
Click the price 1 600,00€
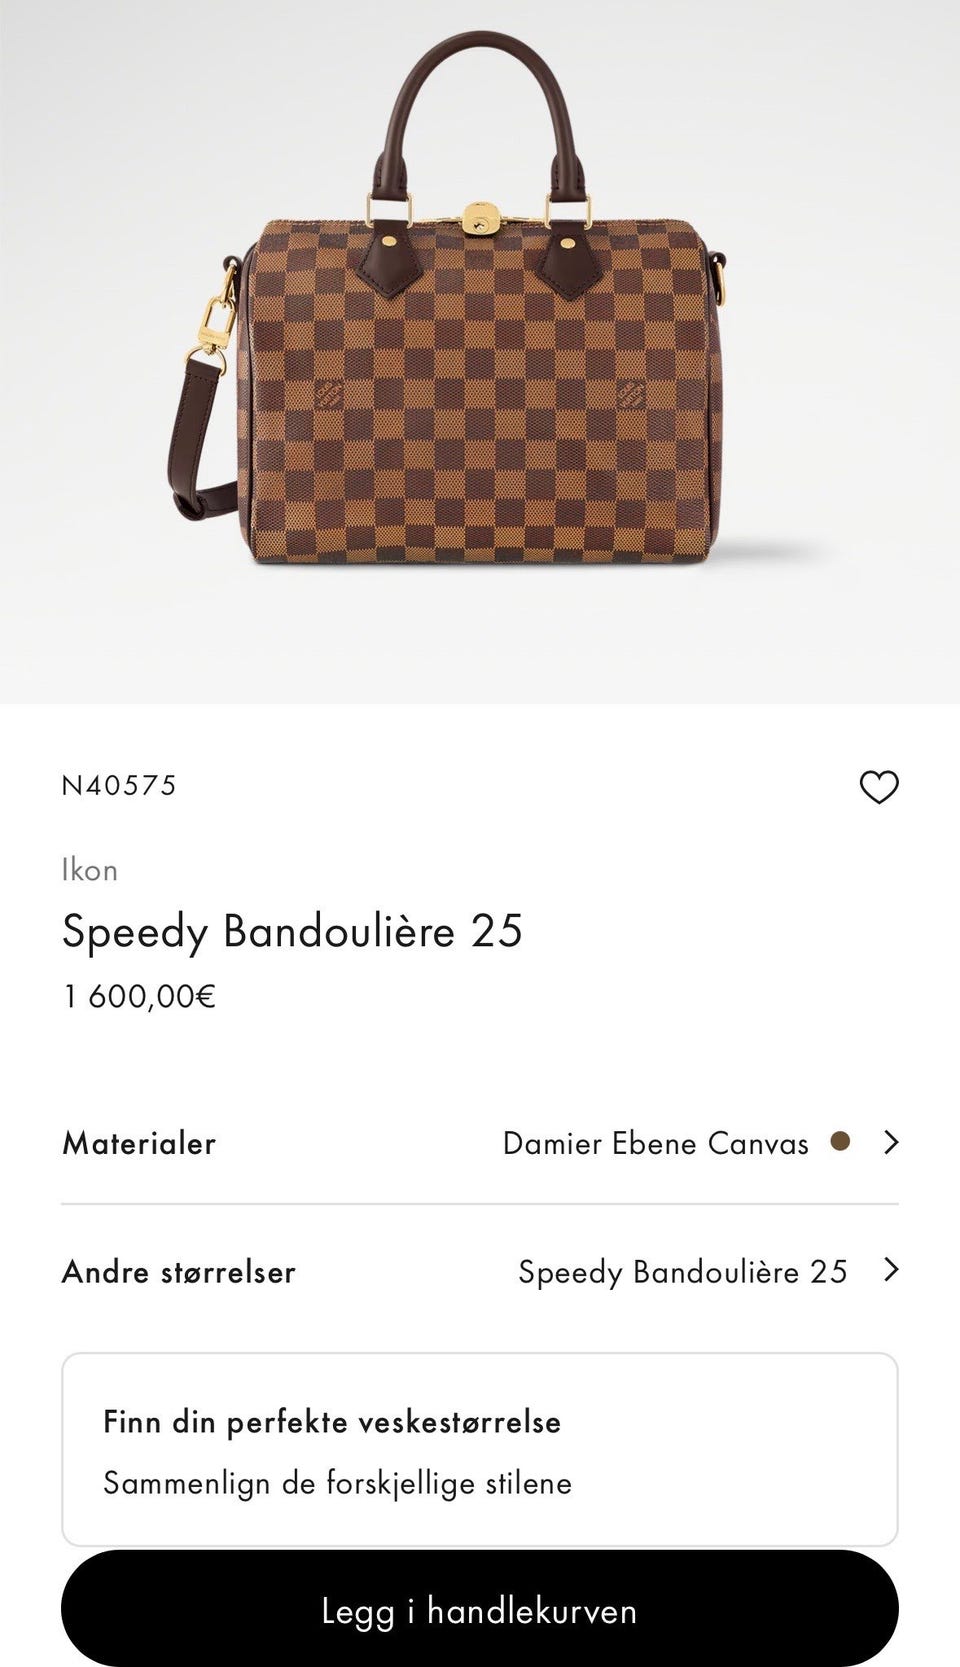coord(139,997)
